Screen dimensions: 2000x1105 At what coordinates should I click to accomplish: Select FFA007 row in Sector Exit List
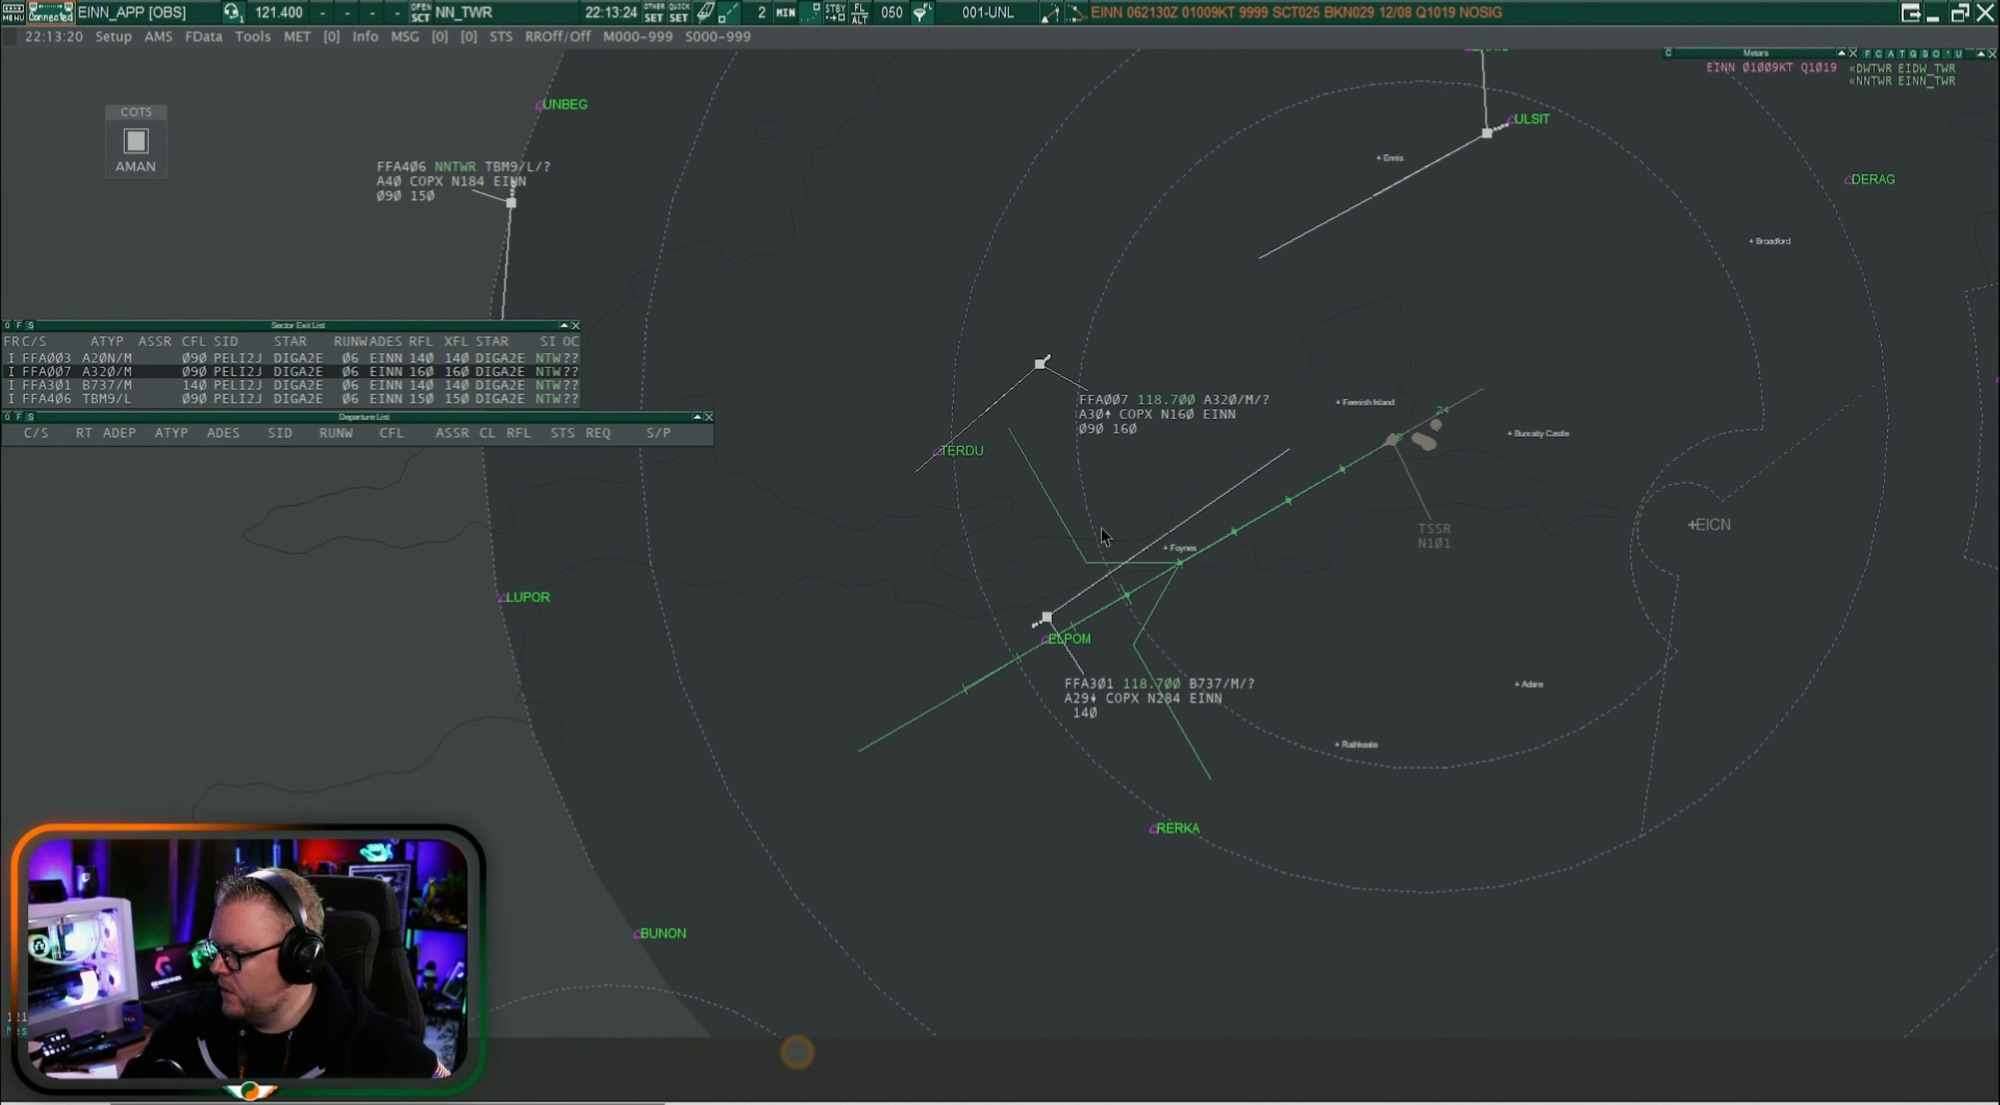pos(292,371)
